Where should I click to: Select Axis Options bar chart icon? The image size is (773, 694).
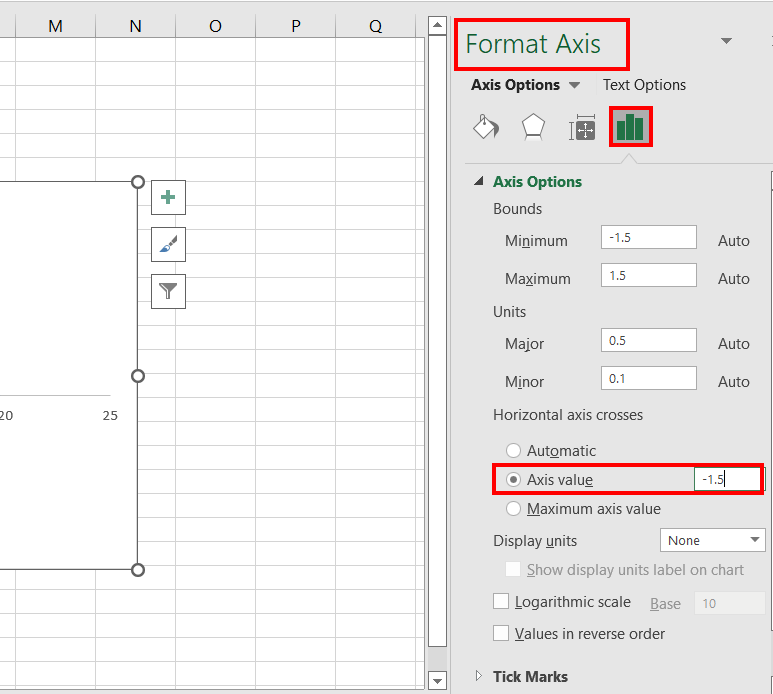coord(630,127)
